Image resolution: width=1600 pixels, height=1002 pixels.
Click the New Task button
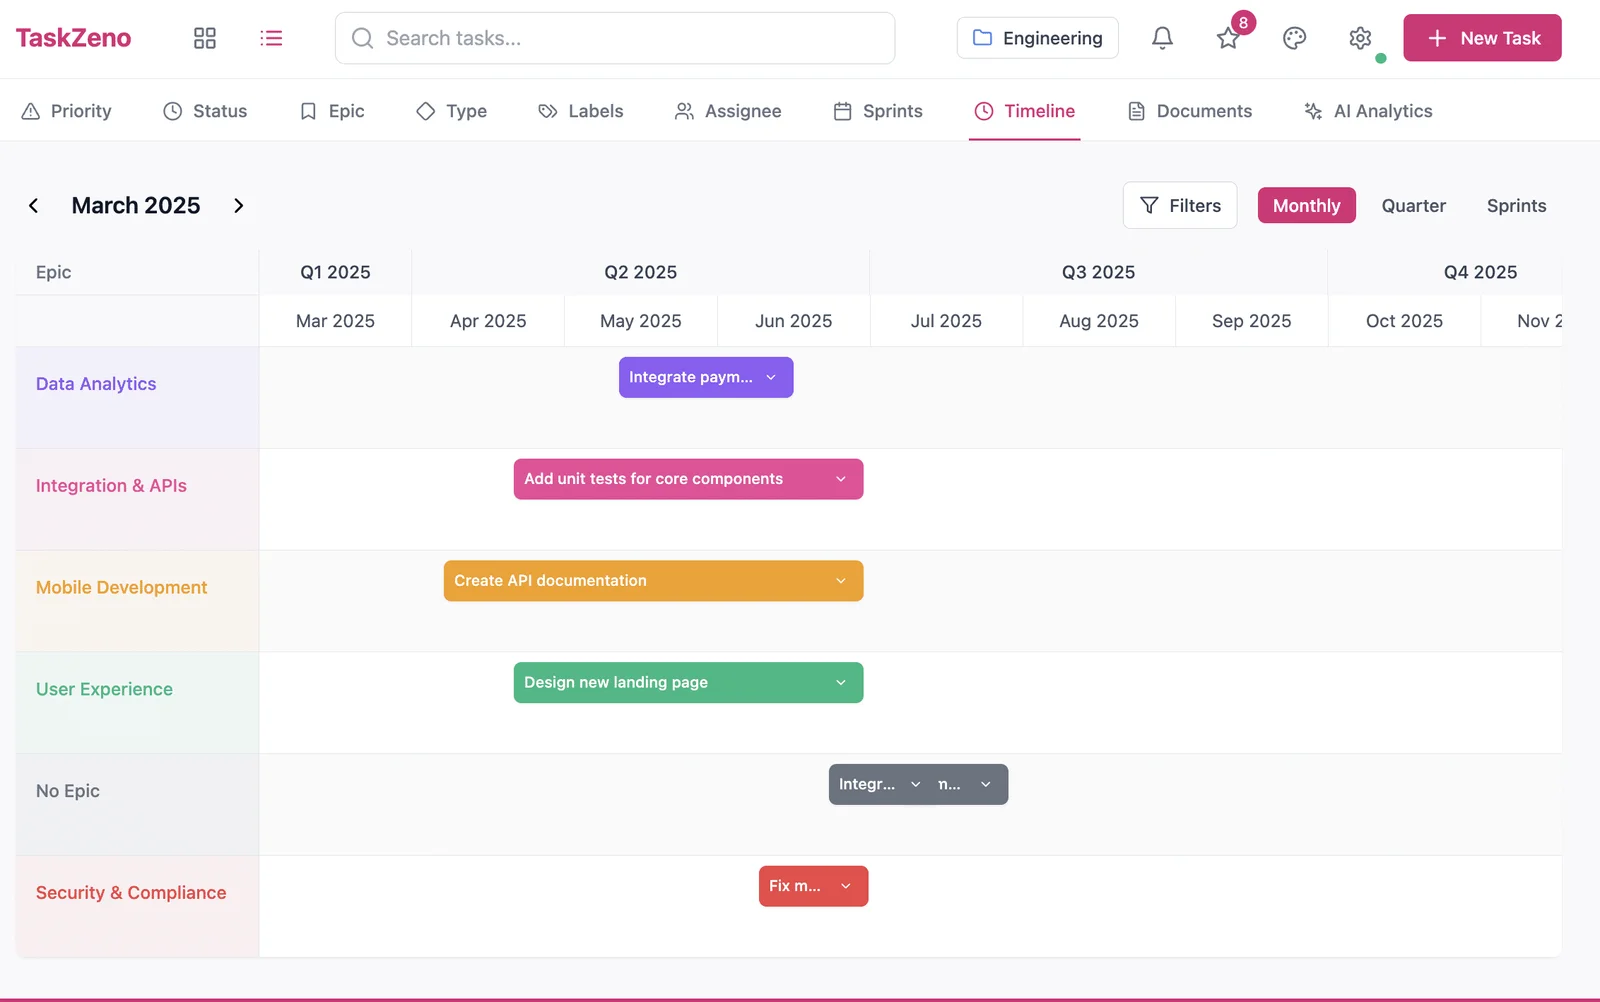click(x=1482, y=38)
